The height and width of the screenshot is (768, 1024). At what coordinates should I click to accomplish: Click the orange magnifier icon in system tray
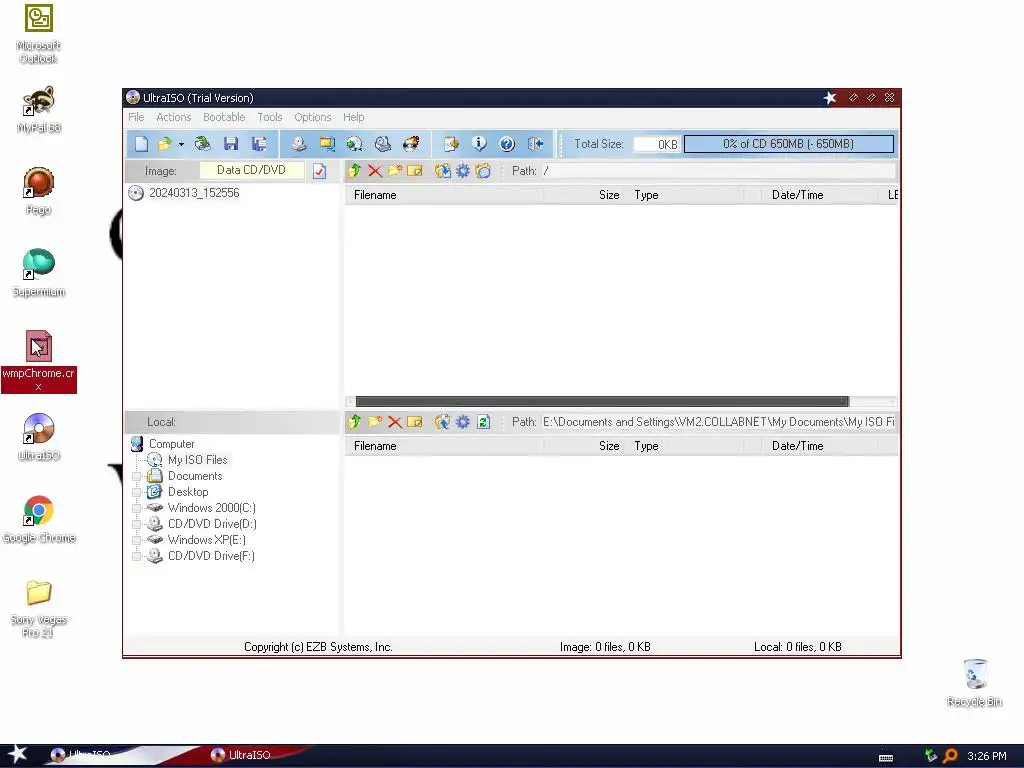[950, 756]
